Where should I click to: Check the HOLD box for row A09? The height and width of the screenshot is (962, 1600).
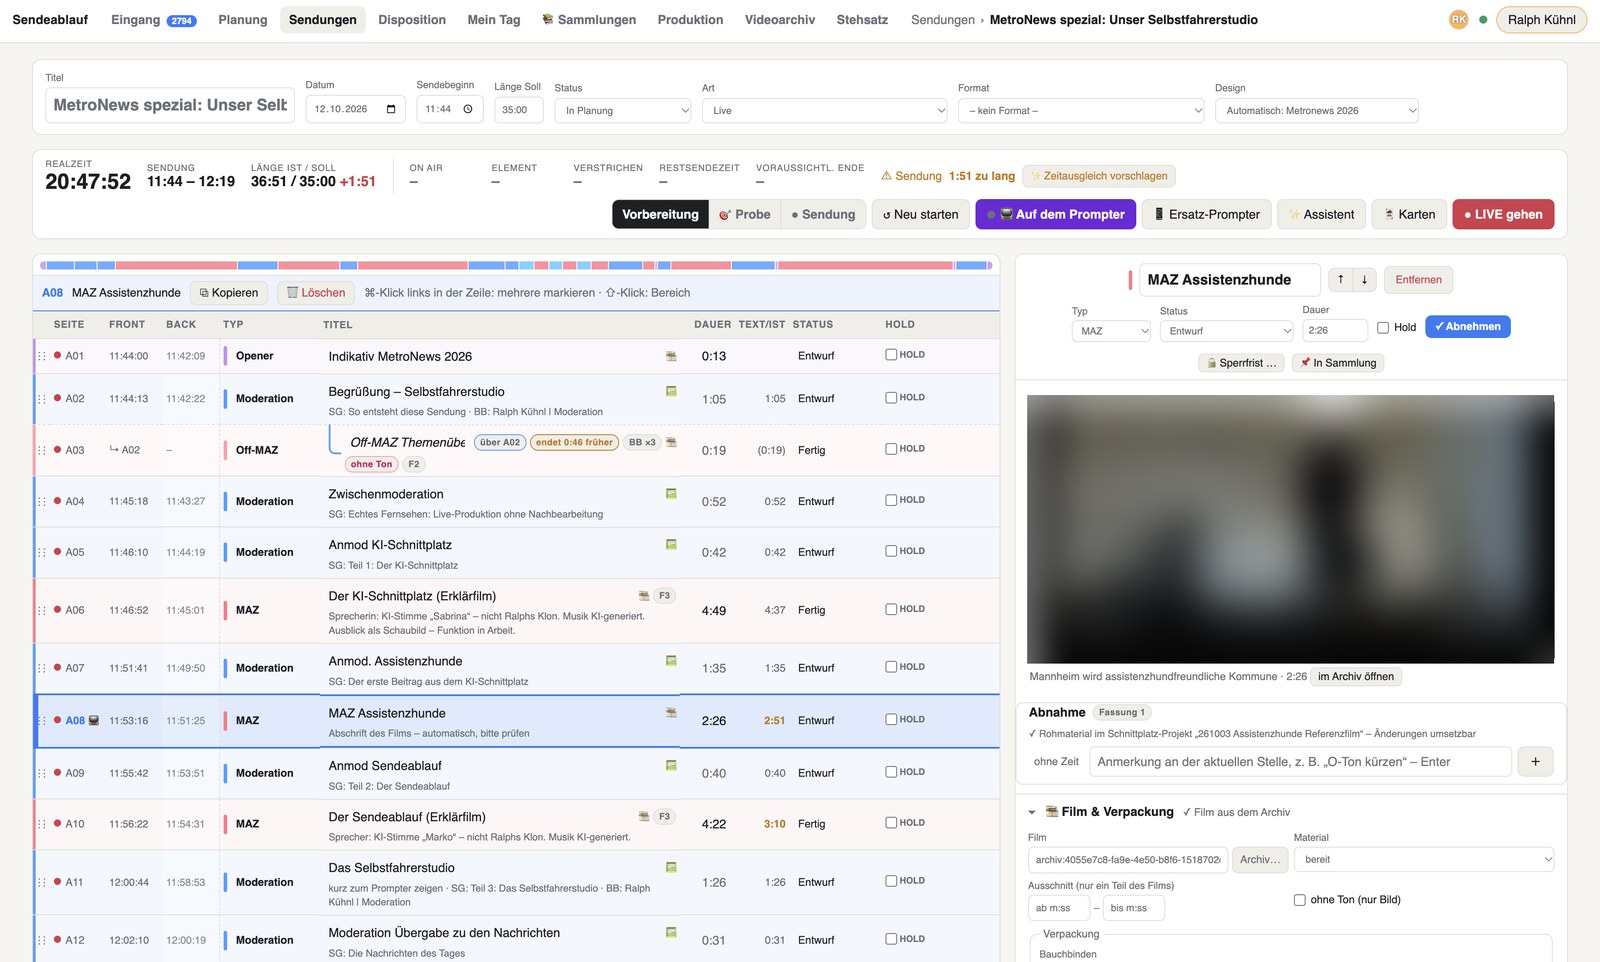pyautogui.click(x=891, y=771)
